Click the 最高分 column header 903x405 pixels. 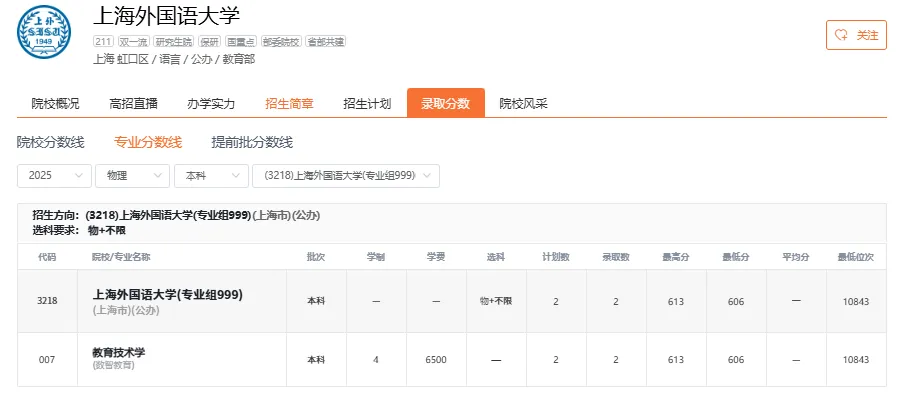[x=676, y=257]
